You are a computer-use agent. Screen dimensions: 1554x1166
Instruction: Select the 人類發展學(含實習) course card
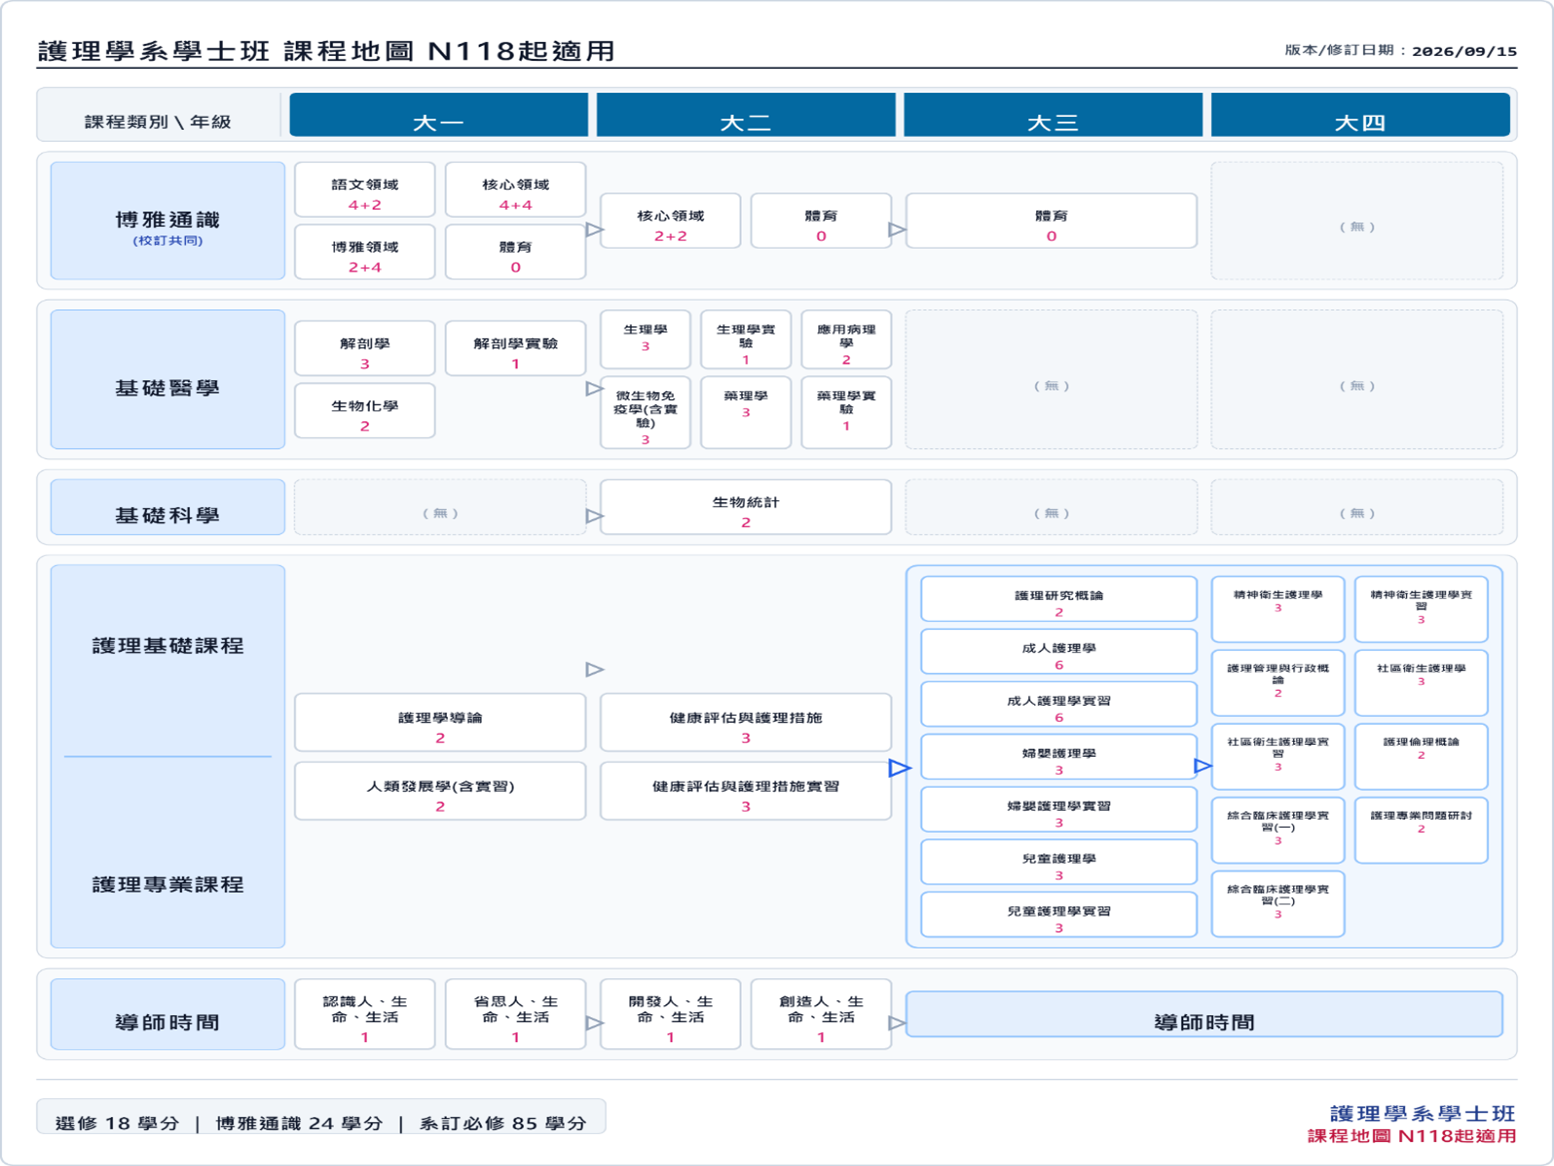click(440, 791)
